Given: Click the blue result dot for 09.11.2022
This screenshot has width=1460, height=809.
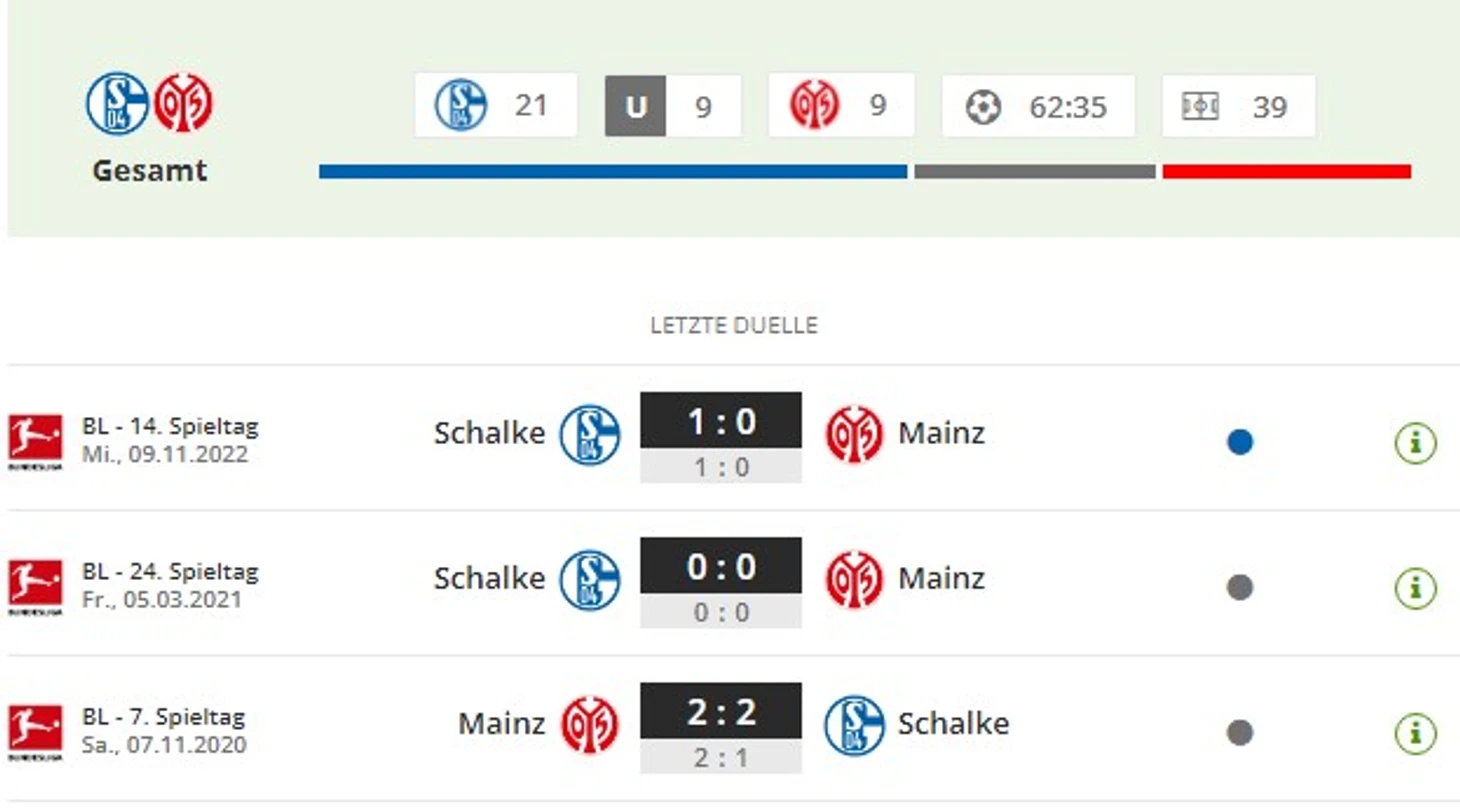Looking at the screenshot, I should (x=1240, y=442).
